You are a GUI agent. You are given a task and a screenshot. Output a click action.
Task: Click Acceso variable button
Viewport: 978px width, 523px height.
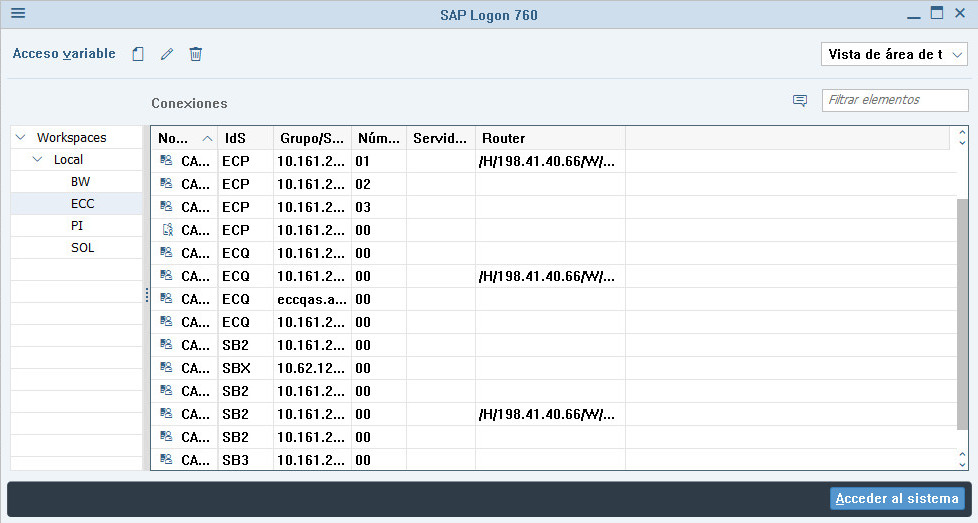click(64, 54)
